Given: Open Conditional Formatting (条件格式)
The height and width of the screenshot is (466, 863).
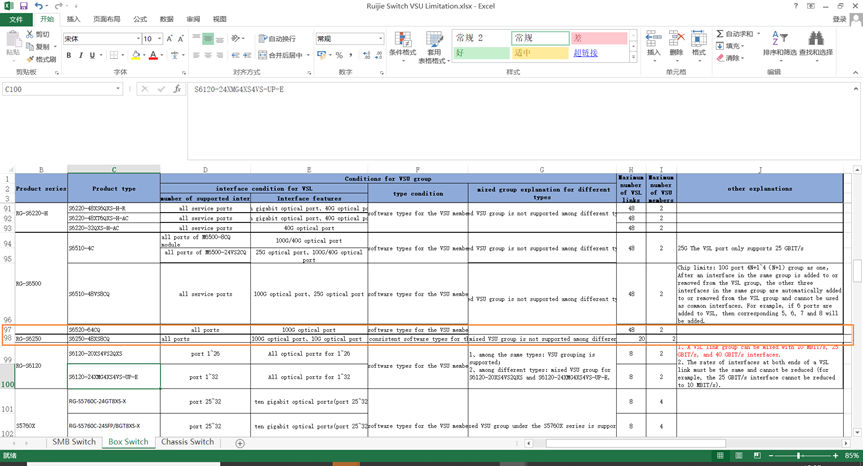Looking at the screenshot, I should point(402,45).
